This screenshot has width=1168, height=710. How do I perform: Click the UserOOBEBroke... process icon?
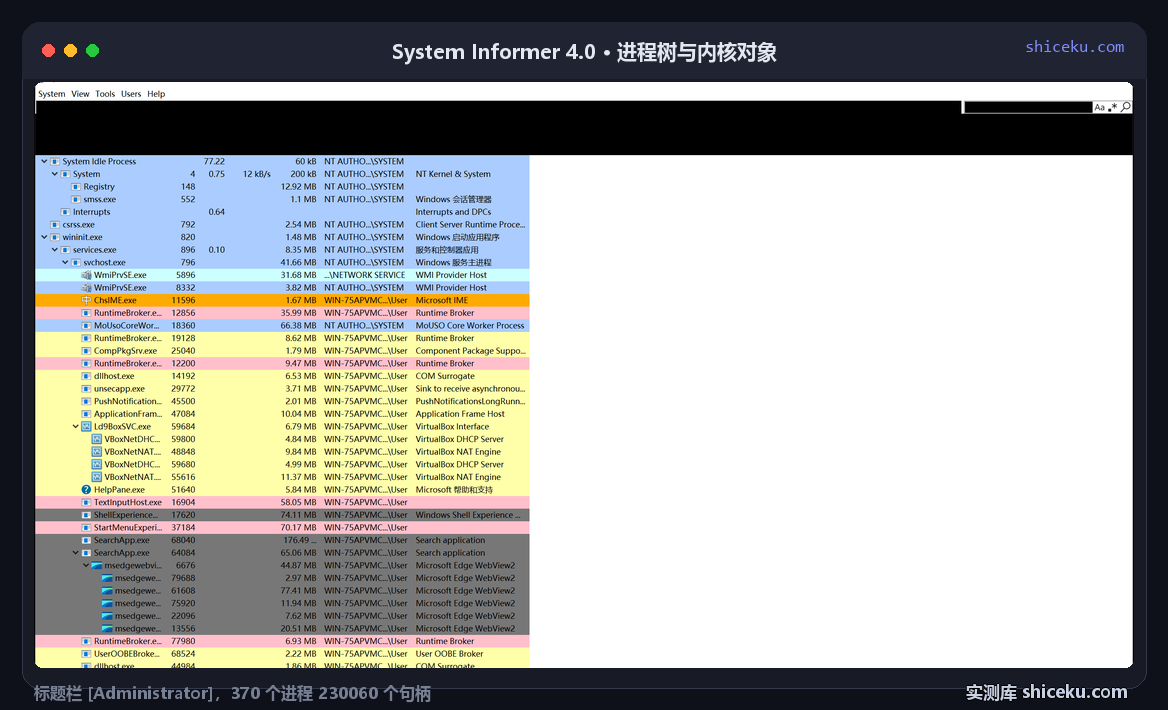click(86, 654)
